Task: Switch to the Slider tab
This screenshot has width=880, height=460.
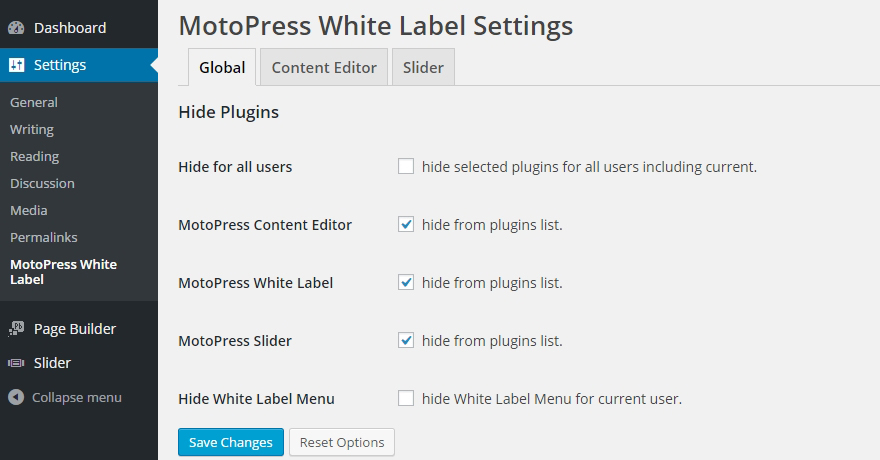Action: 423,68
